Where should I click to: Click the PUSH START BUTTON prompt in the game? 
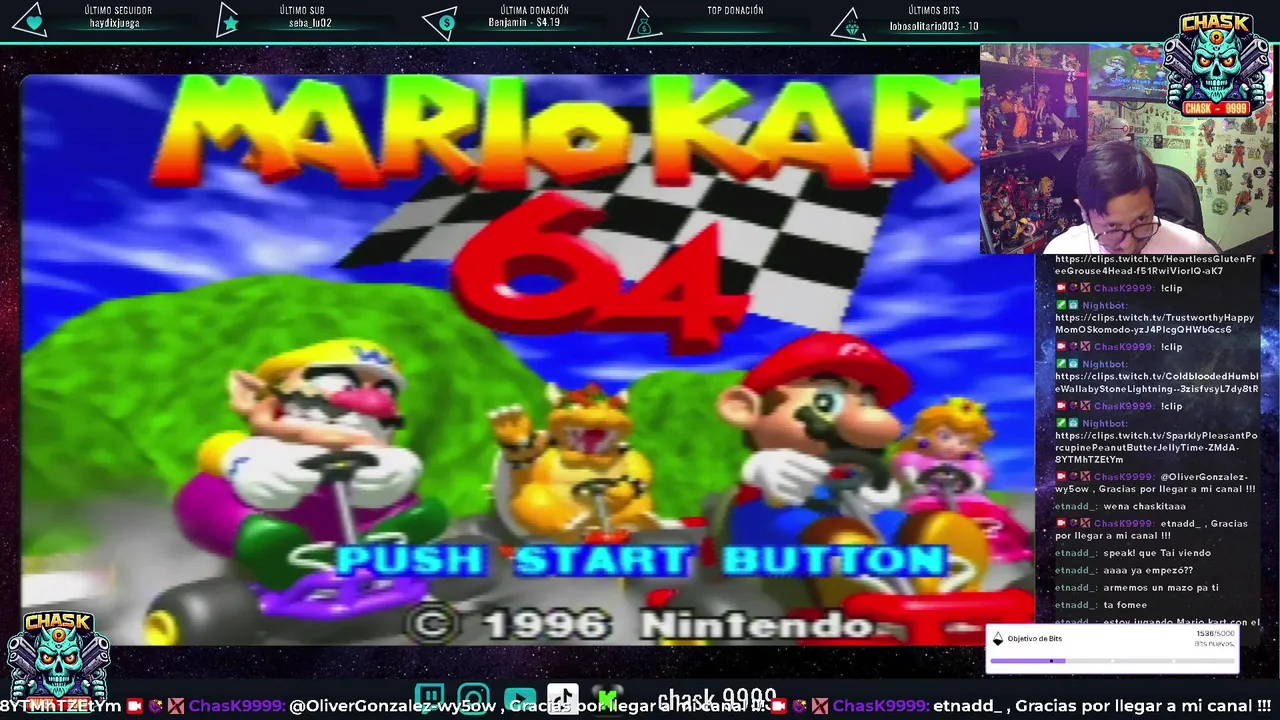(x=640, y=560)
